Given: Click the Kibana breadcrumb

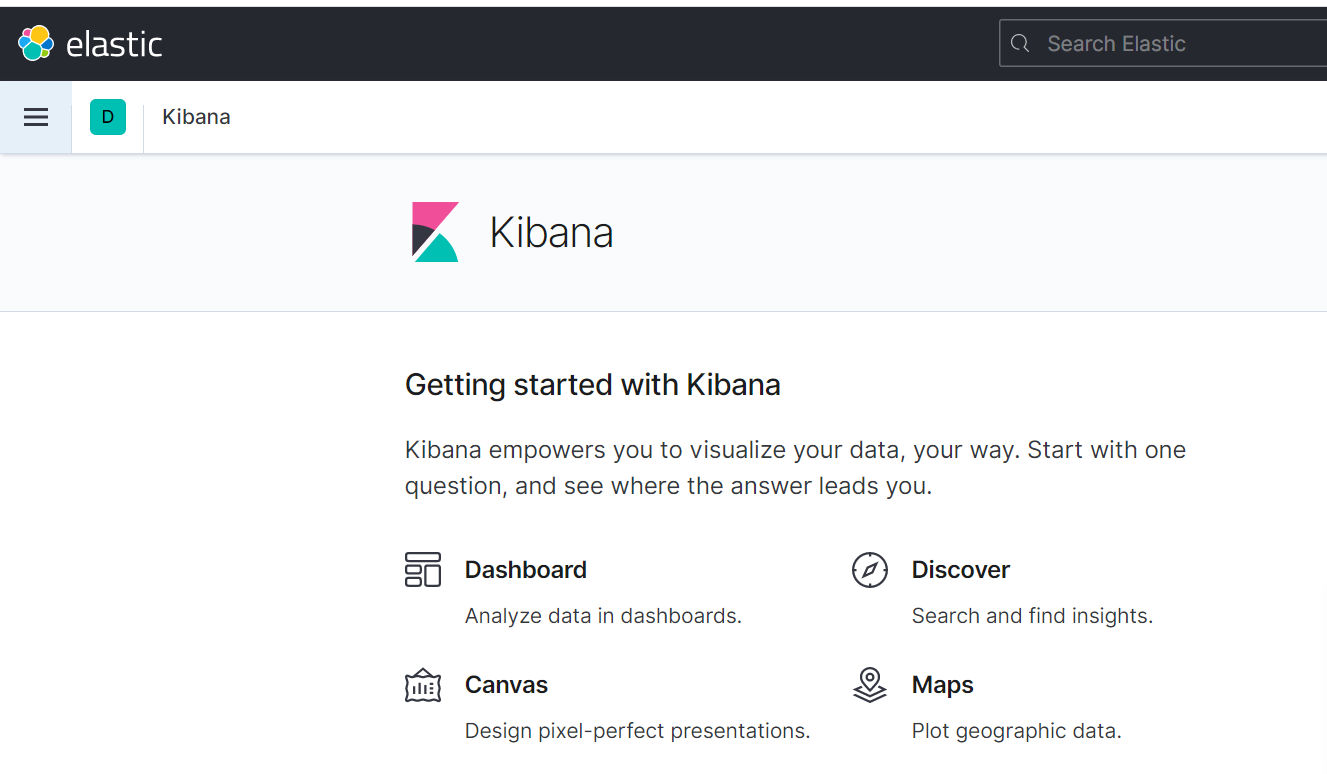Looking at the screenshot, I should coord(197,117).
